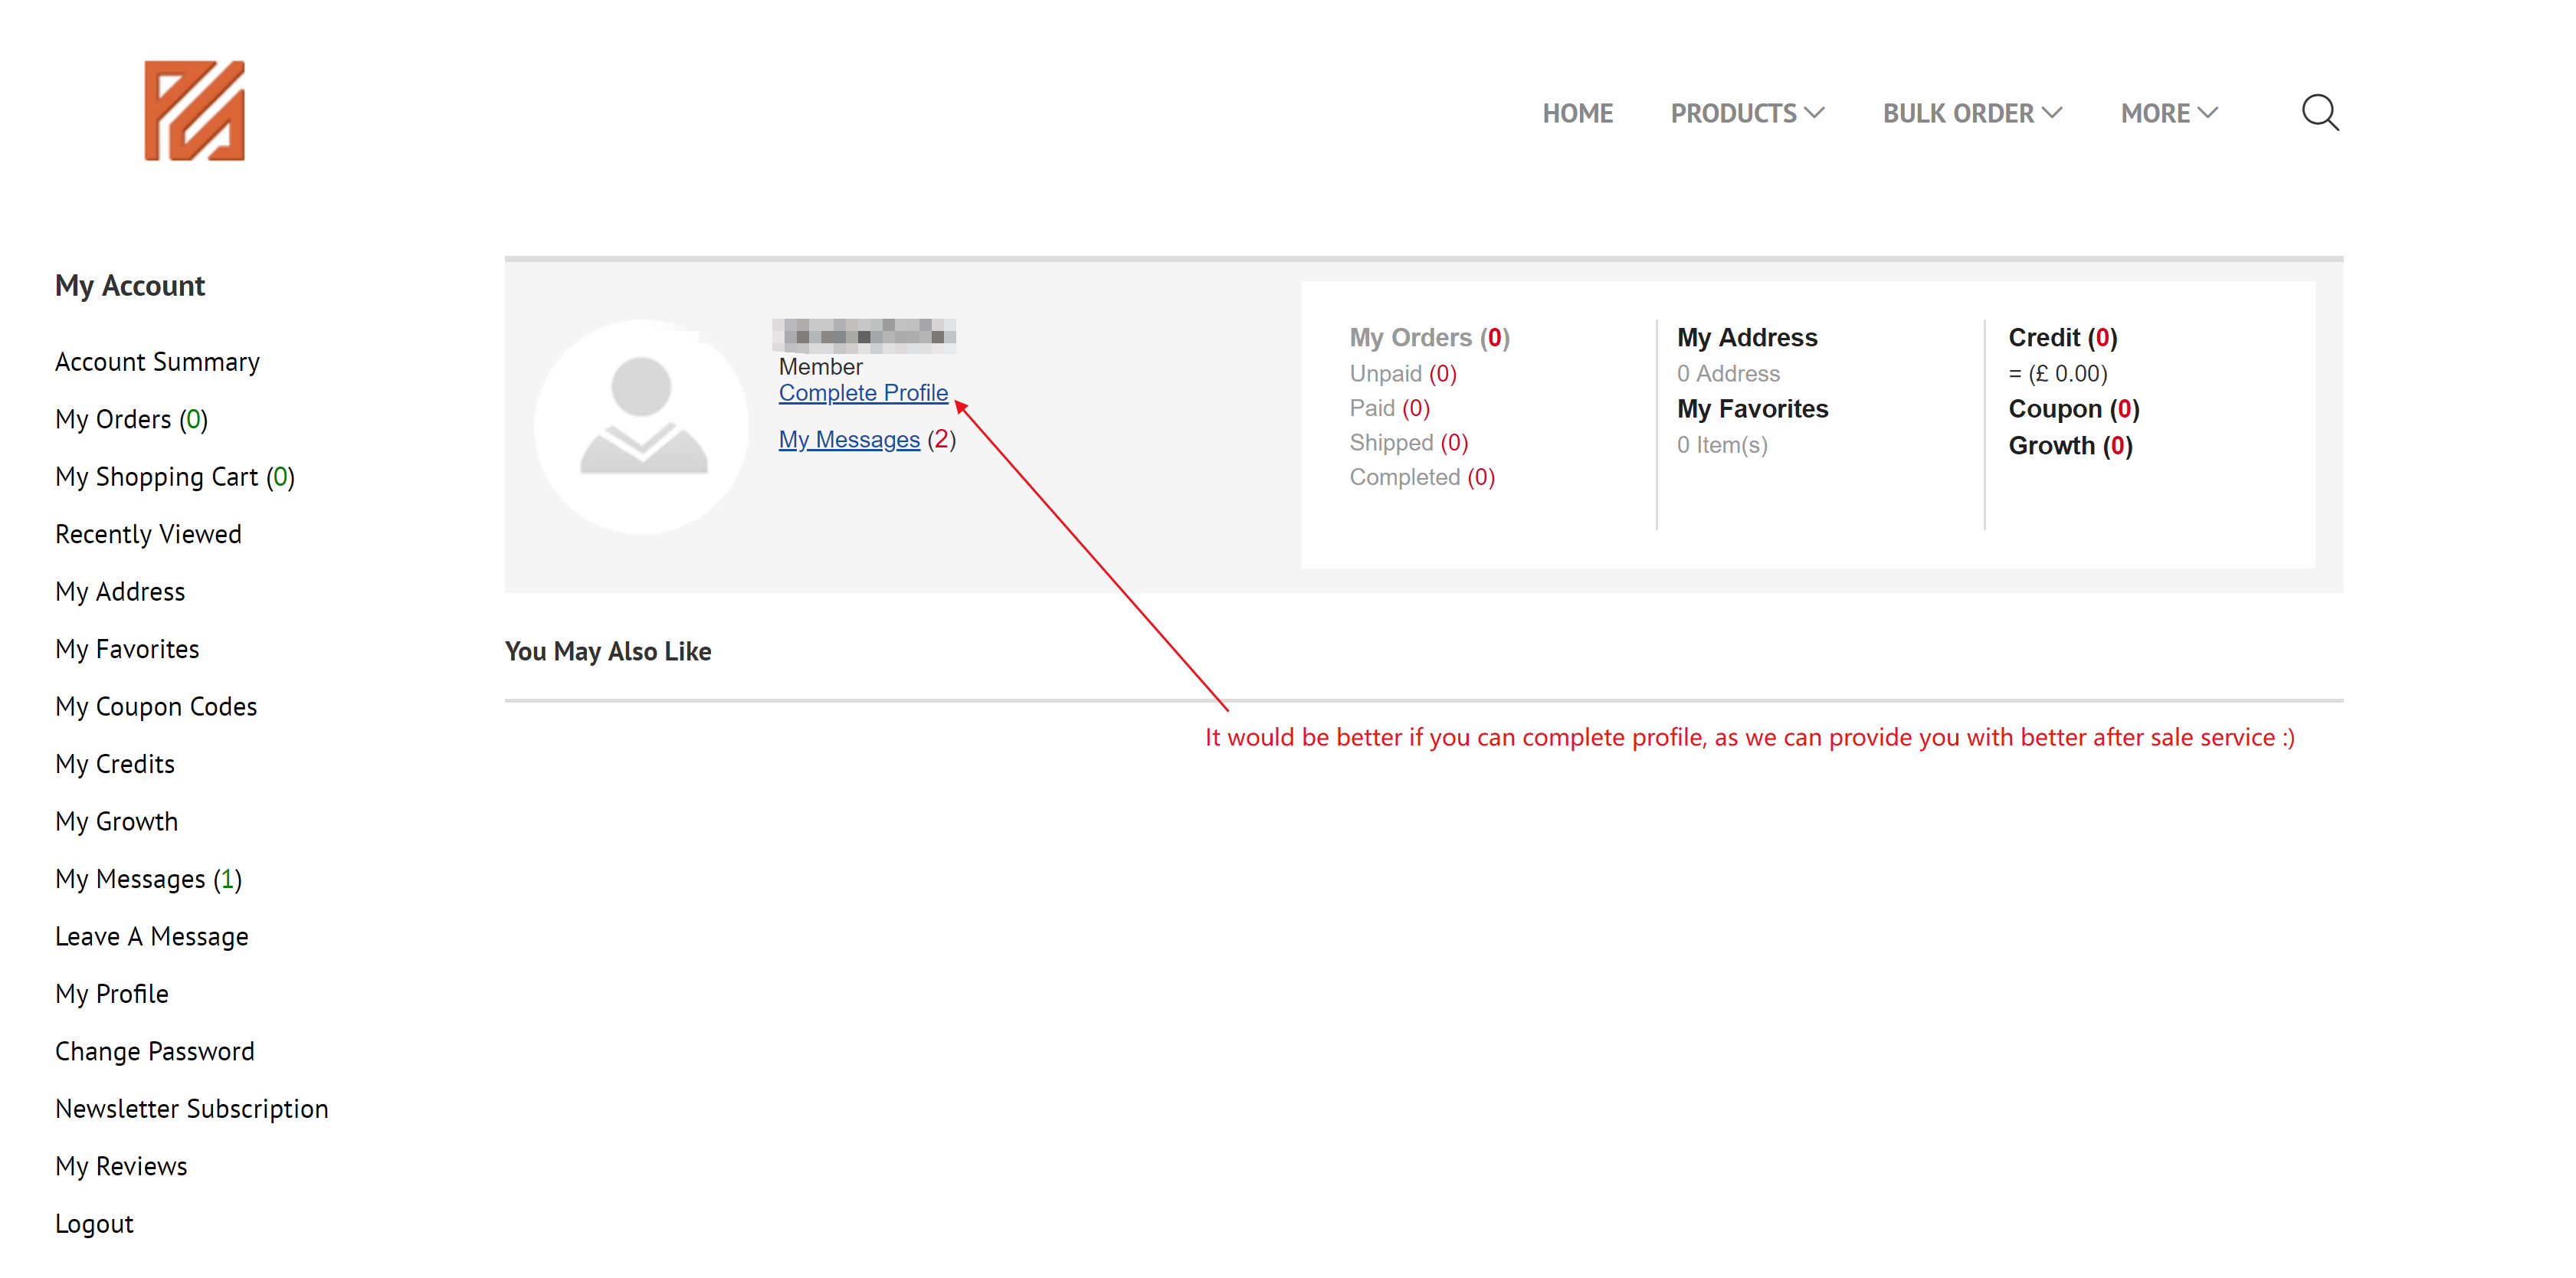Open My Messages link beside avatar
This screenshot has width=2576, height=1278.
[848, 440]
